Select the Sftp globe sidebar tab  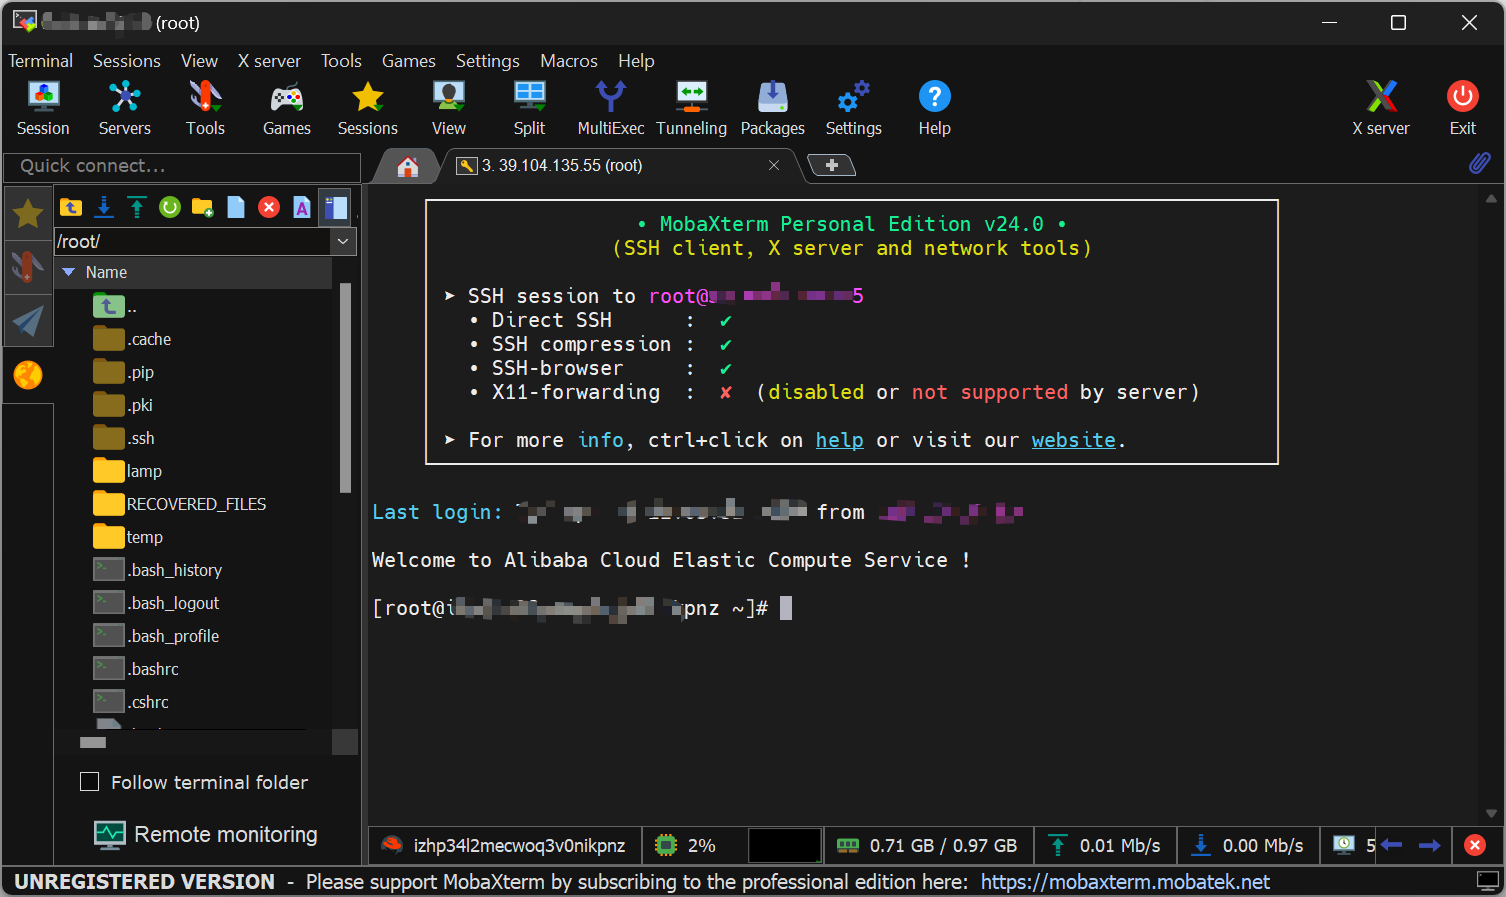(28, 375)
